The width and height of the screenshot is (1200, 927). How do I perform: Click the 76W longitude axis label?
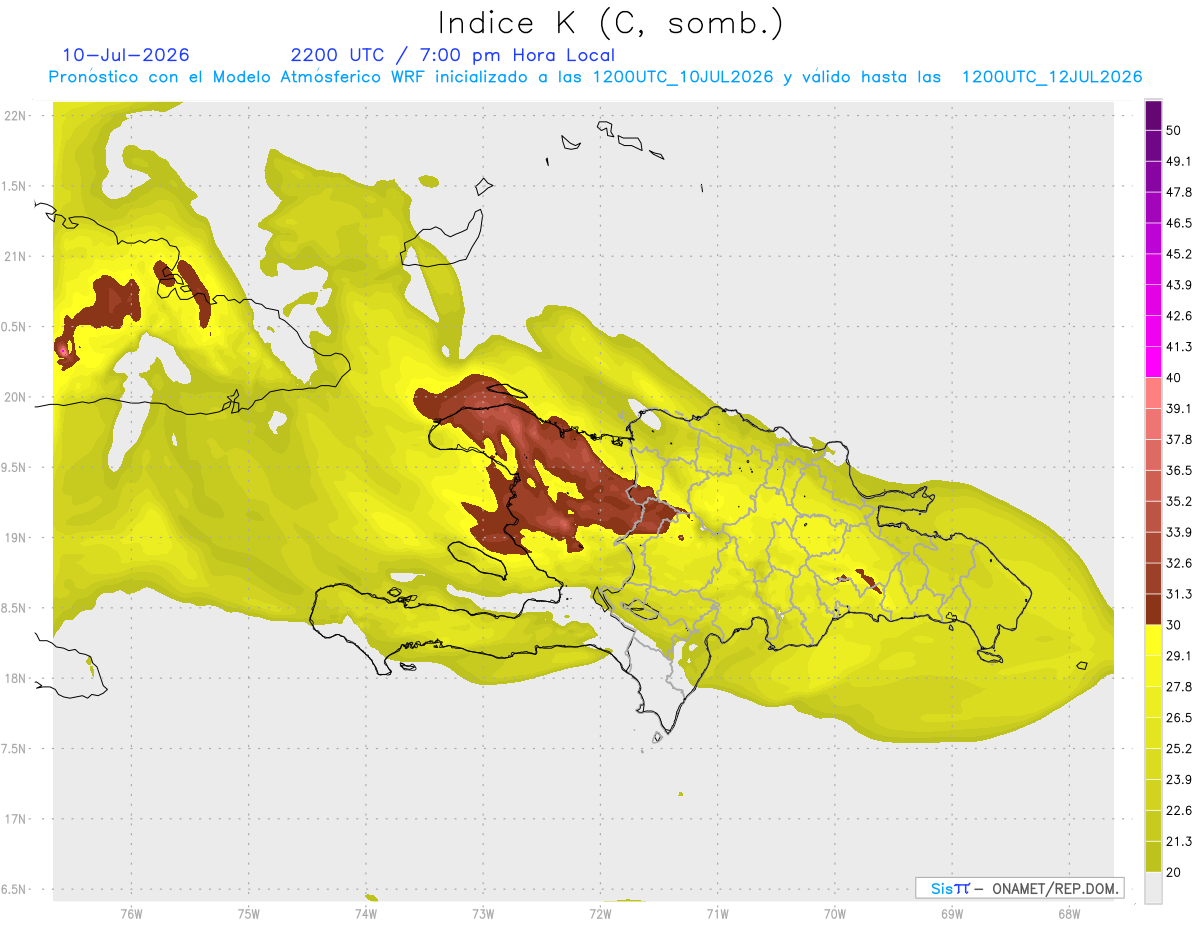pyautogui.click(x=131, y=914)
